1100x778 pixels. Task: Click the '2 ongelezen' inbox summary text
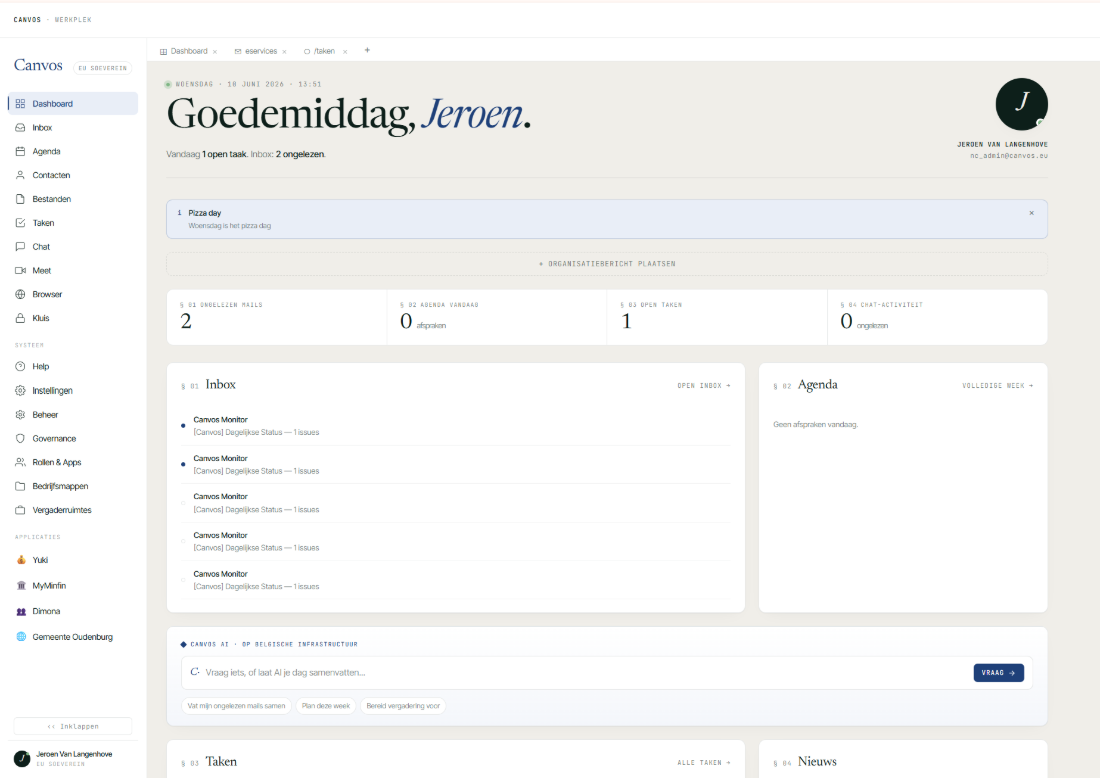300,154
